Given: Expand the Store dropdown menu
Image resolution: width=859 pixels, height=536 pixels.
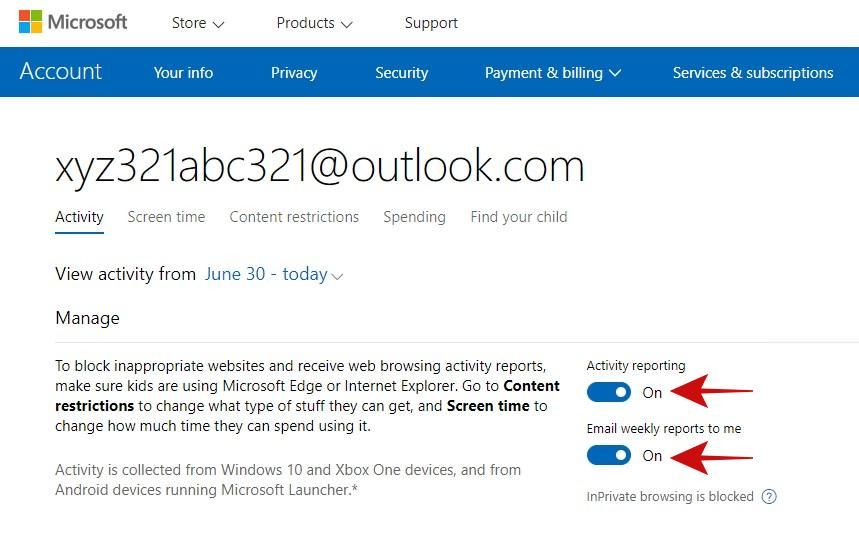Looking at the screenshot, I should (198, 23).
